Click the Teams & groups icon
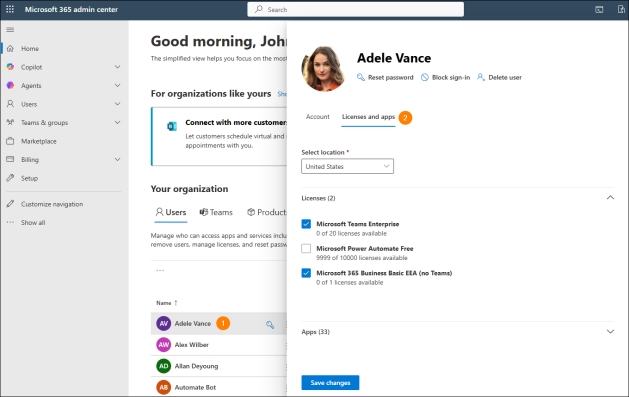 pos(10,122)
